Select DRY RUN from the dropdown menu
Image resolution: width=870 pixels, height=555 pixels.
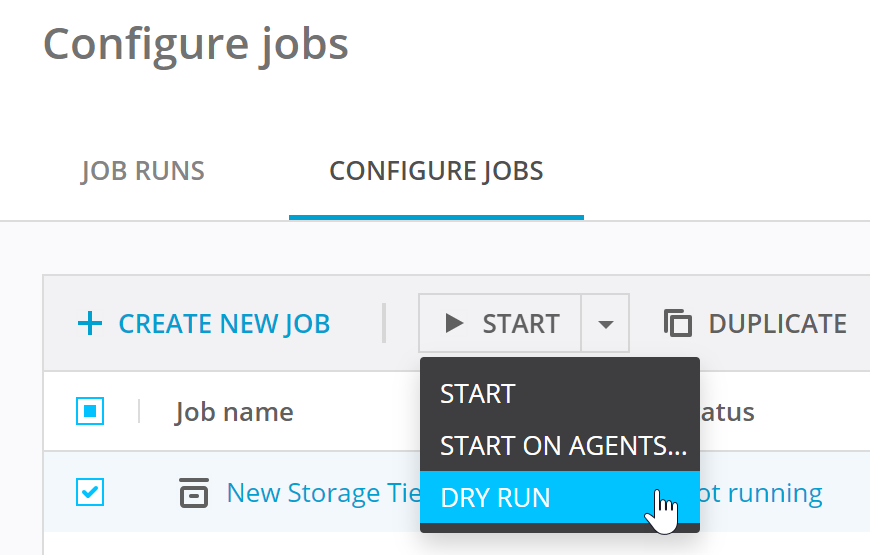point(496,498)
